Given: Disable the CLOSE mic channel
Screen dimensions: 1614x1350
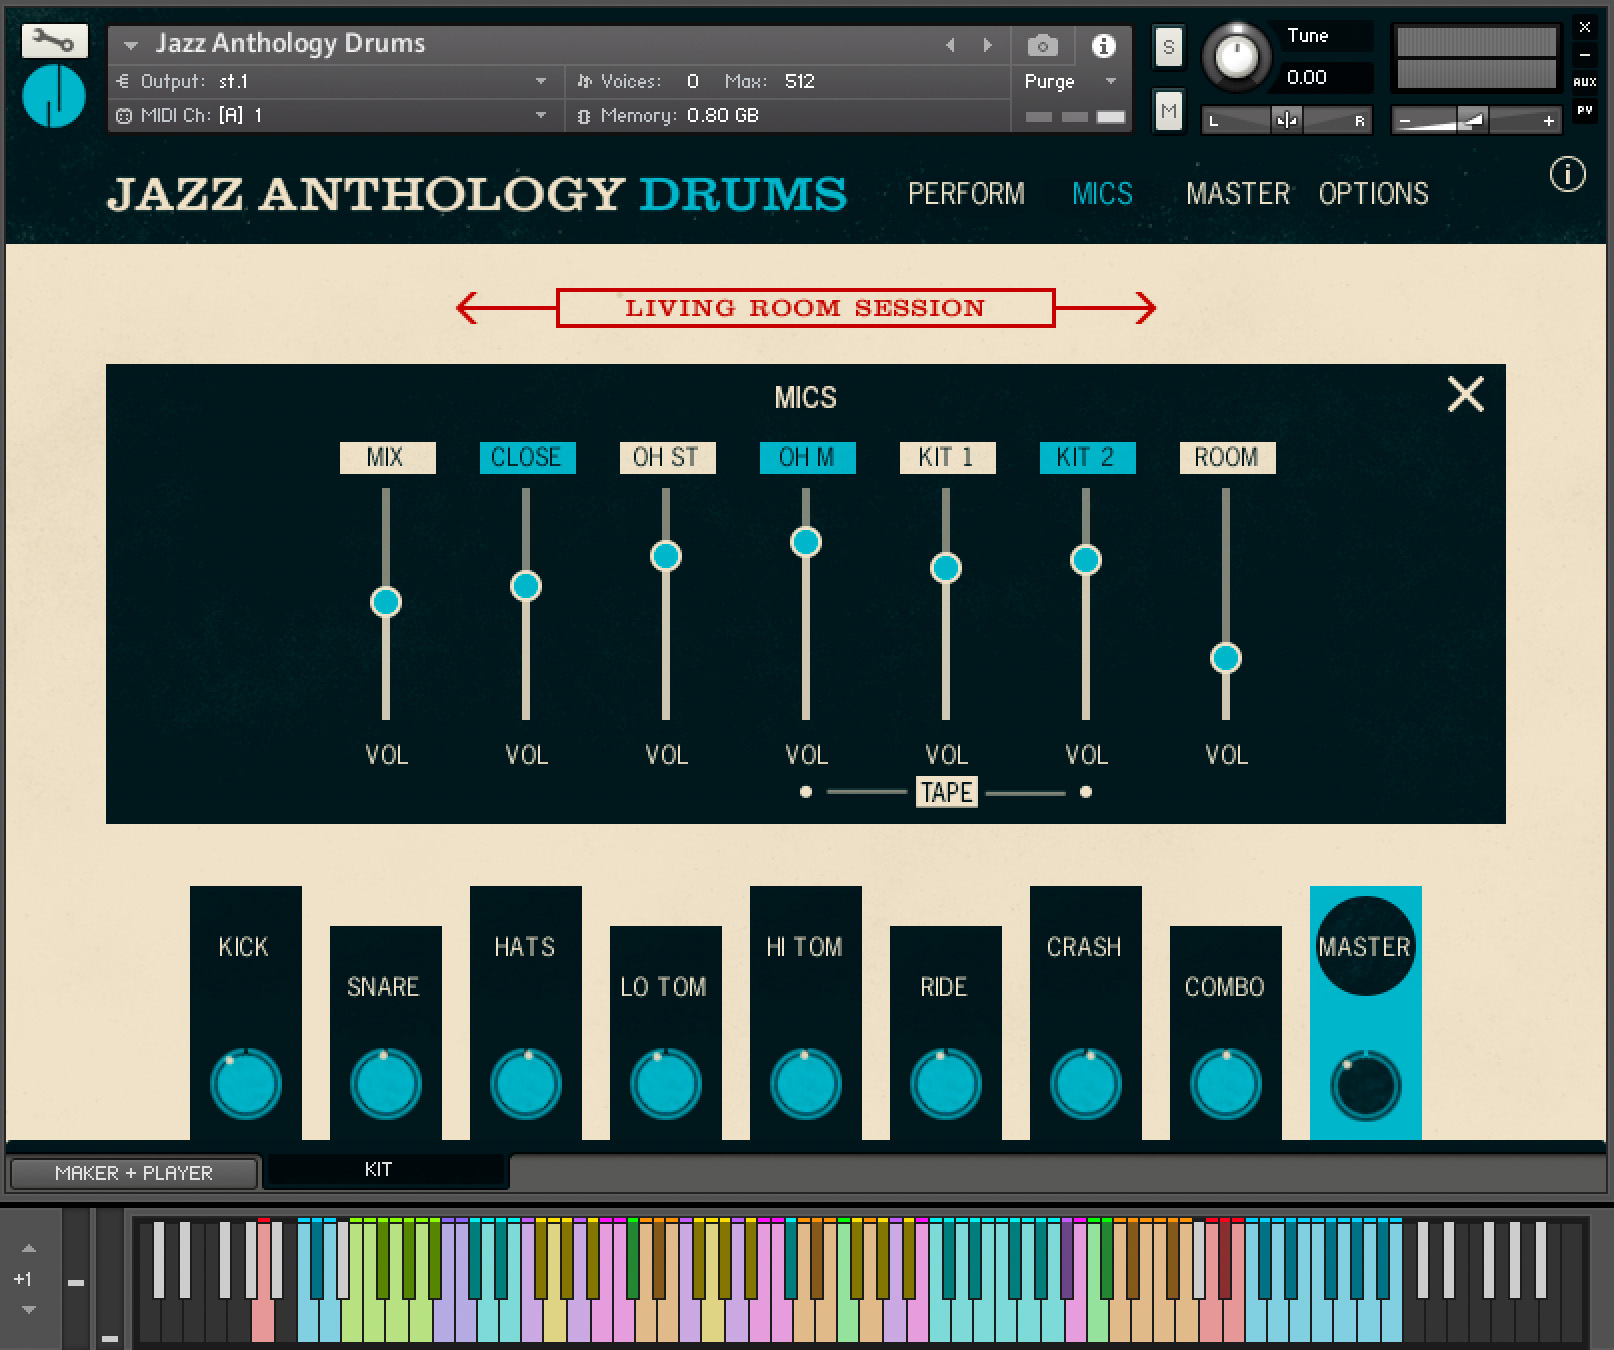Looking at the screenshot, I should coord(527,457).
